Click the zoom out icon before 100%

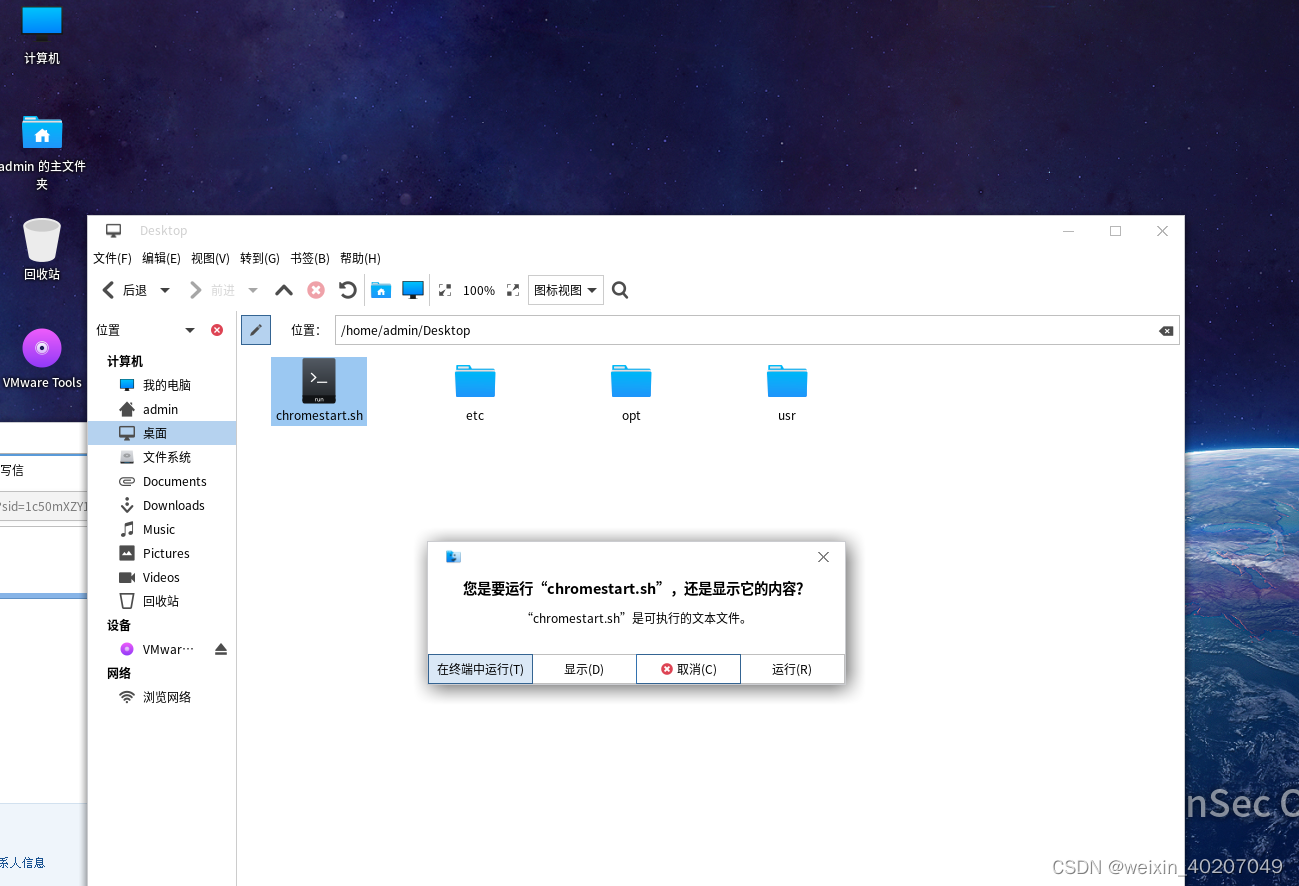(445, 290)
